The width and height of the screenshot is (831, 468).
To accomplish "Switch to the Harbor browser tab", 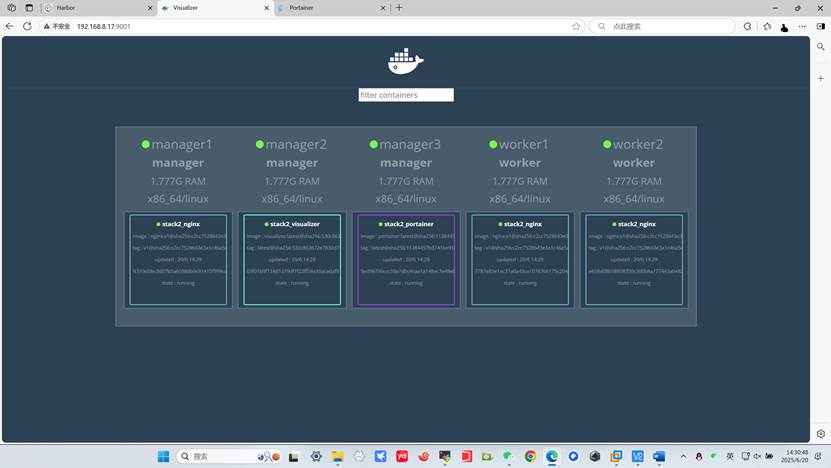I will click(98, 8).
